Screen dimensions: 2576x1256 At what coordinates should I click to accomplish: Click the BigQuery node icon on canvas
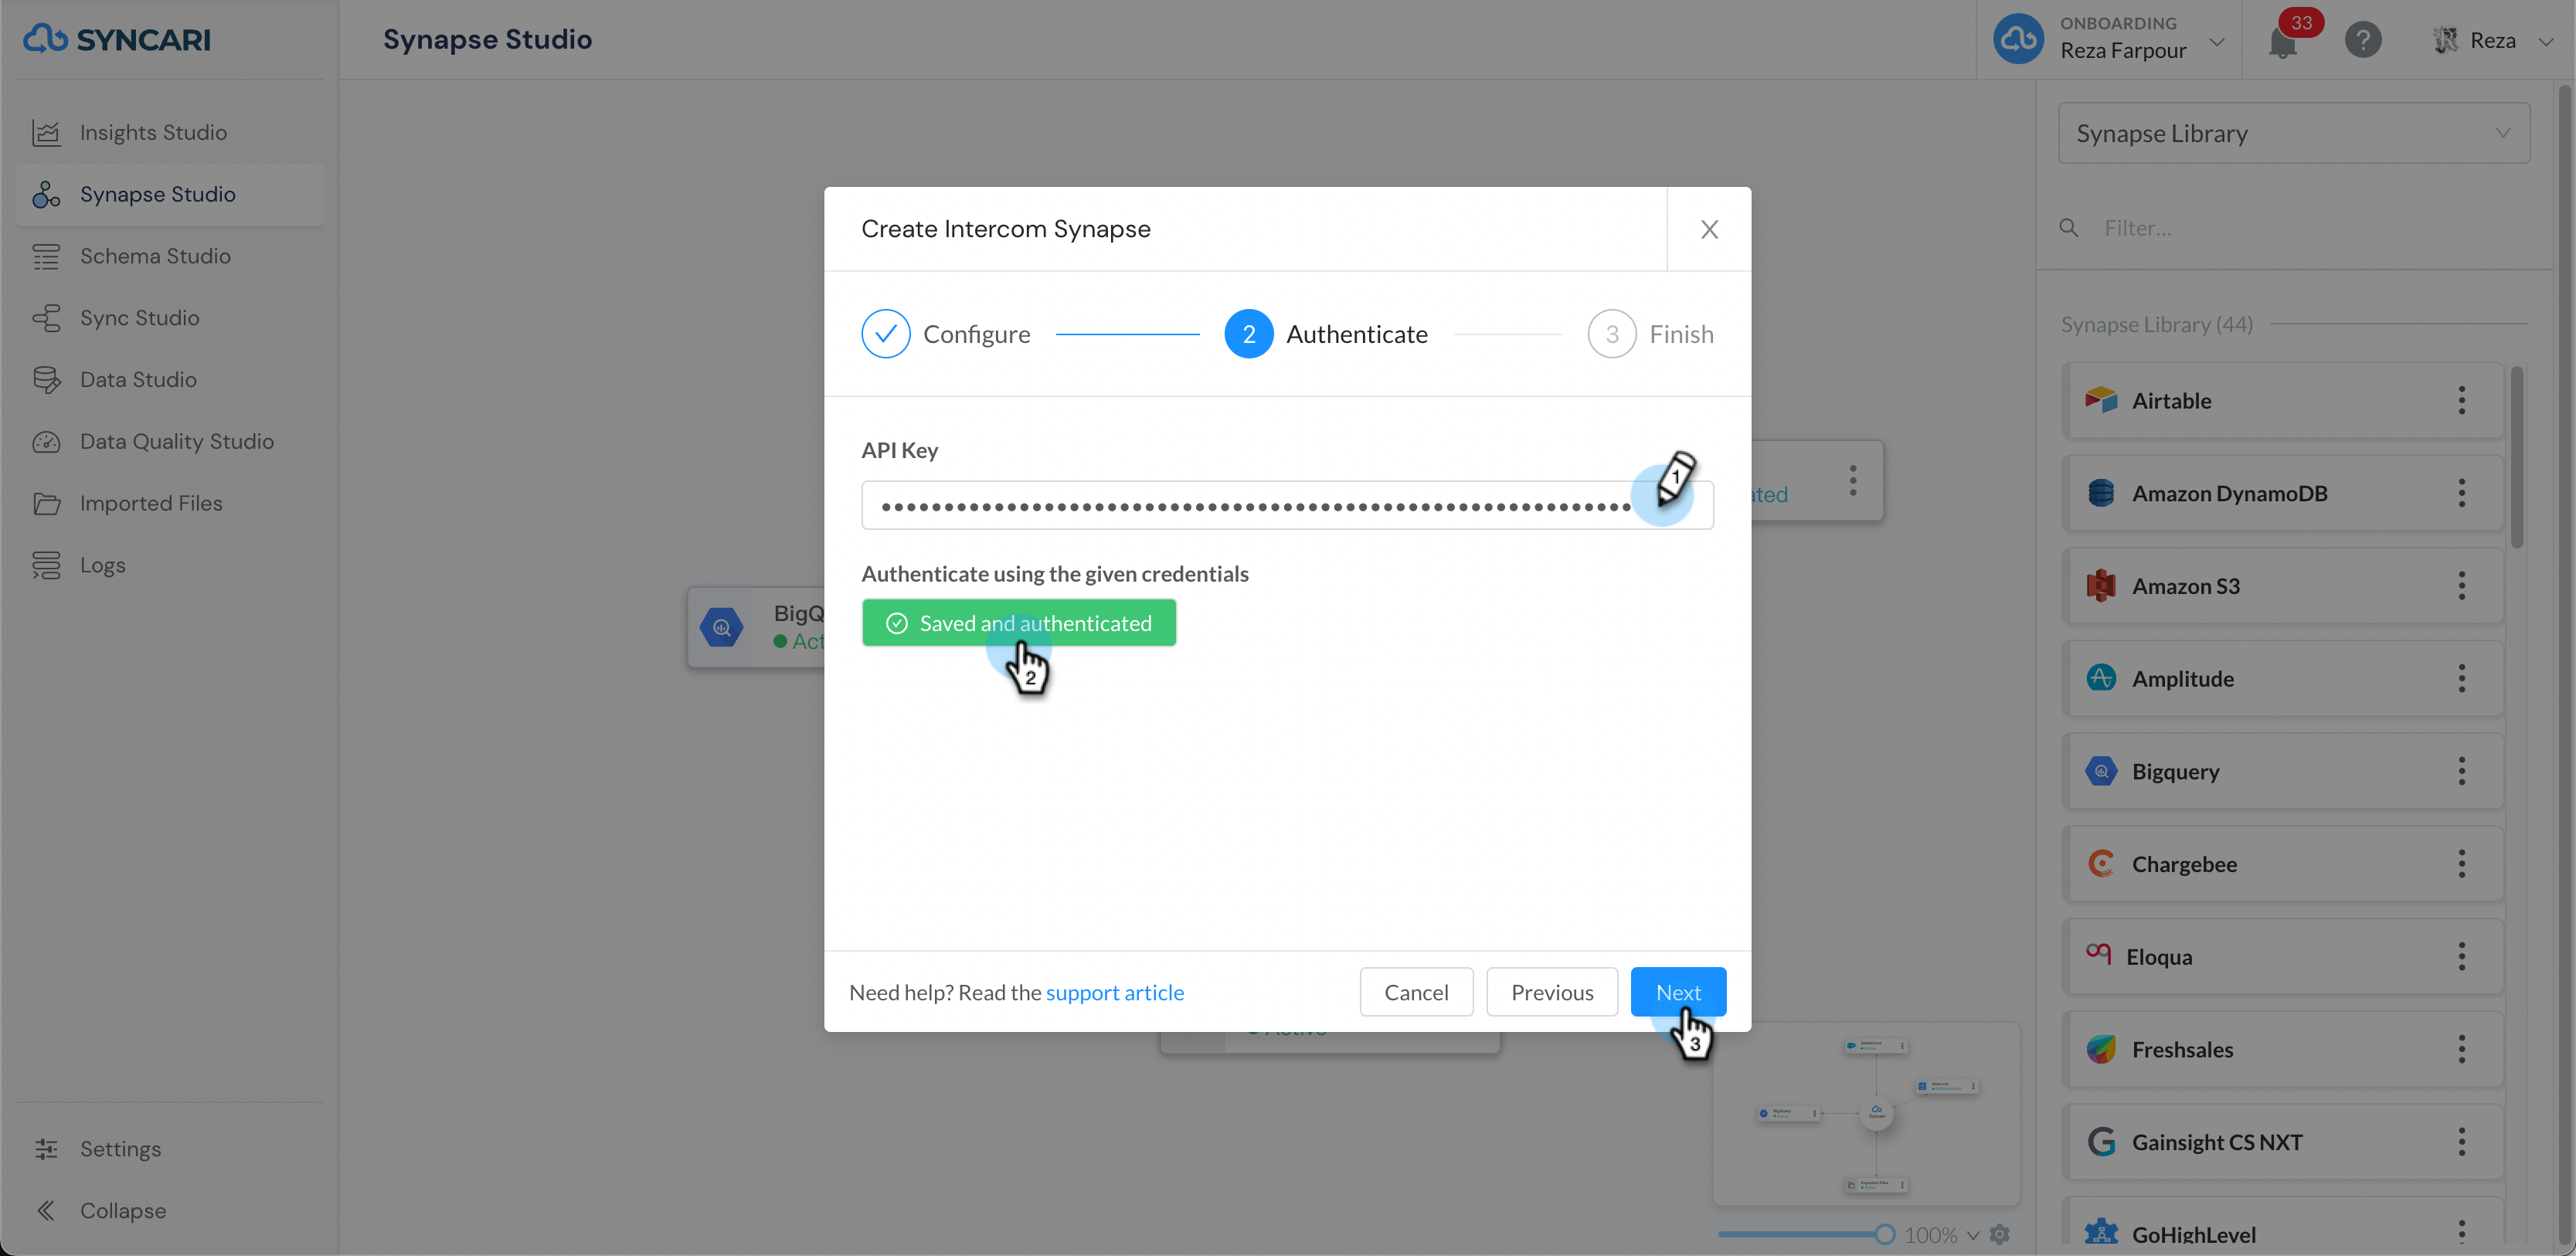click(x=721, y=628)
